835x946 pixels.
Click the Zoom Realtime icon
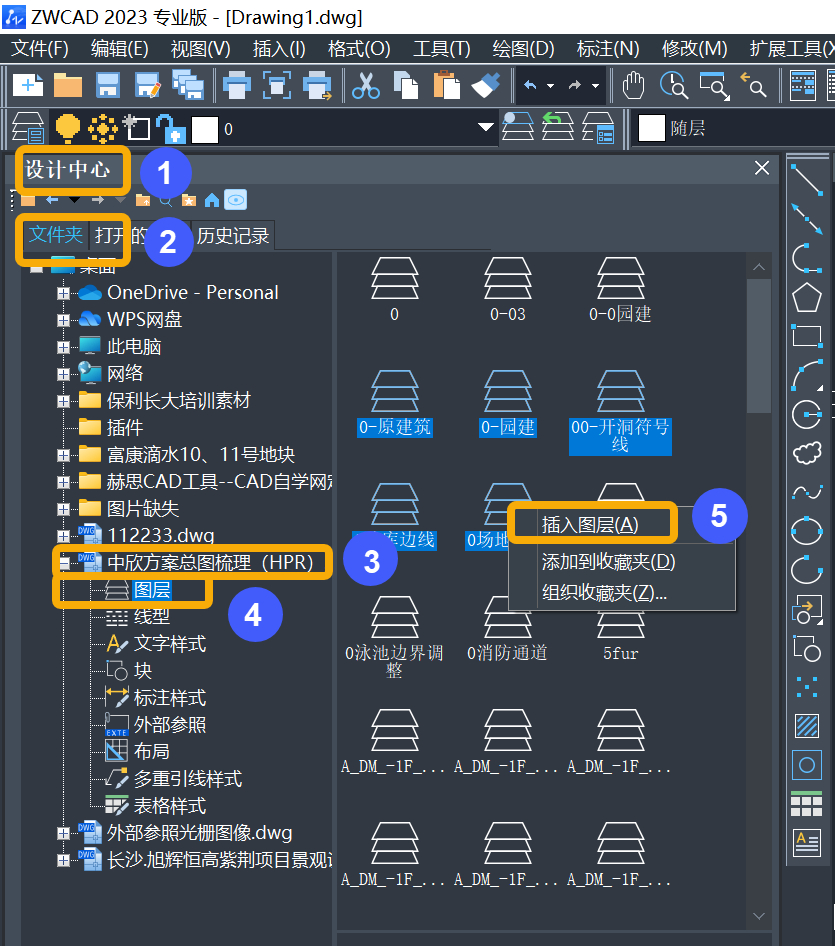click(673, 86)
